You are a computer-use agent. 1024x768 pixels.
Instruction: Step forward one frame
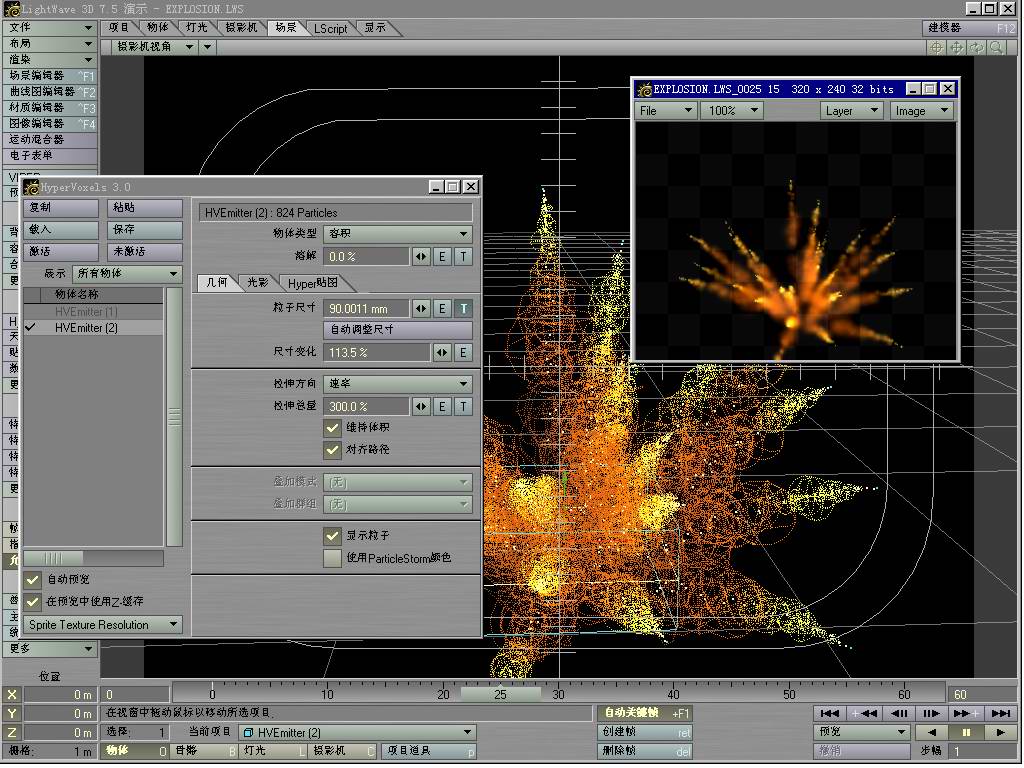click(933, 714)
